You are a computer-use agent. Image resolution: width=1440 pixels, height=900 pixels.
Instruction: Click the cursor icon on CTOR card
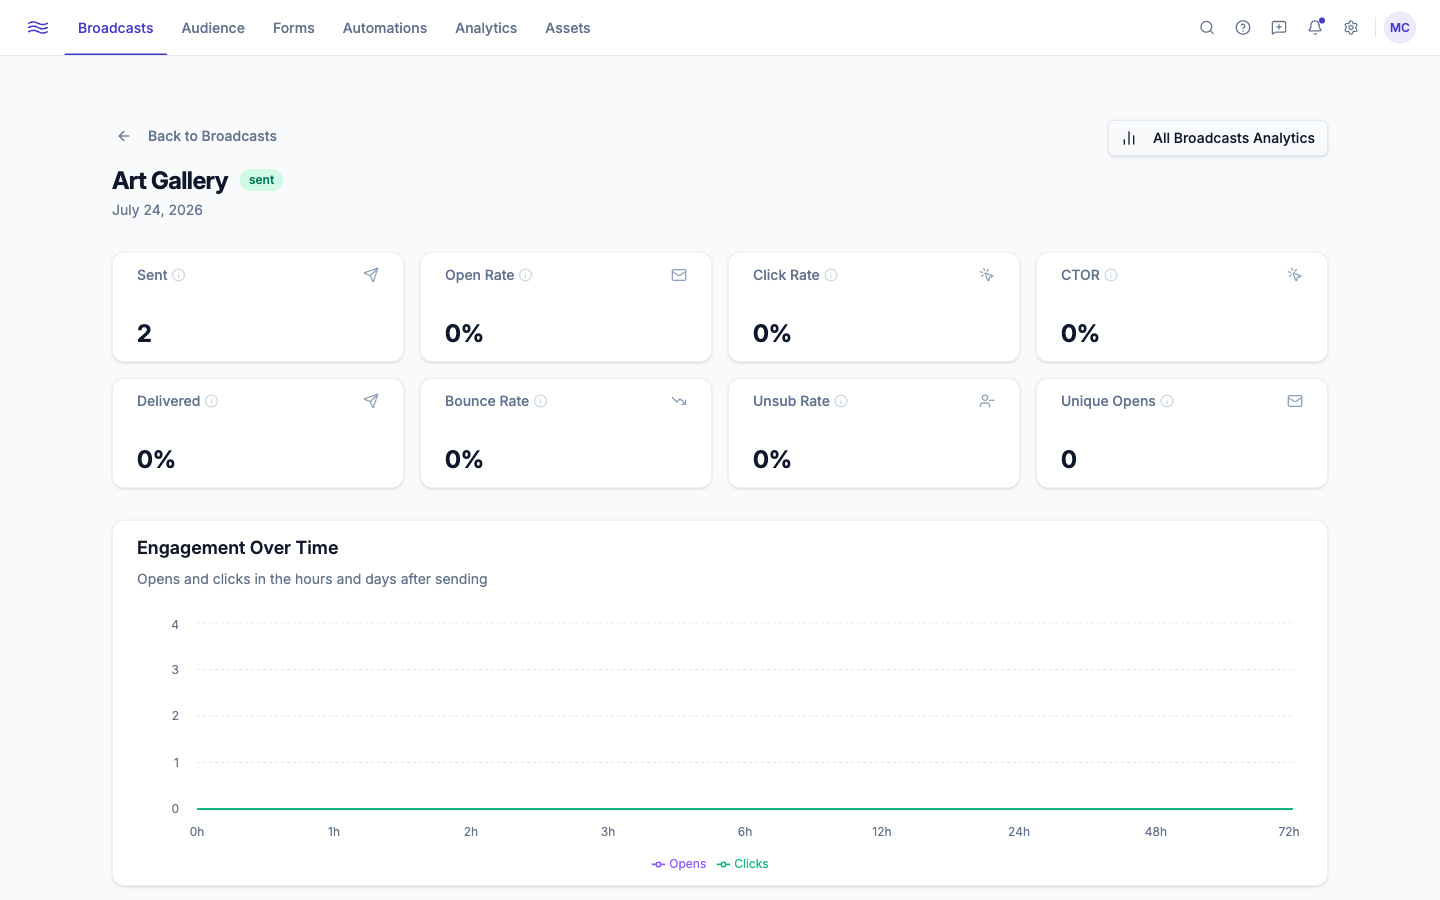[1295, 275]
